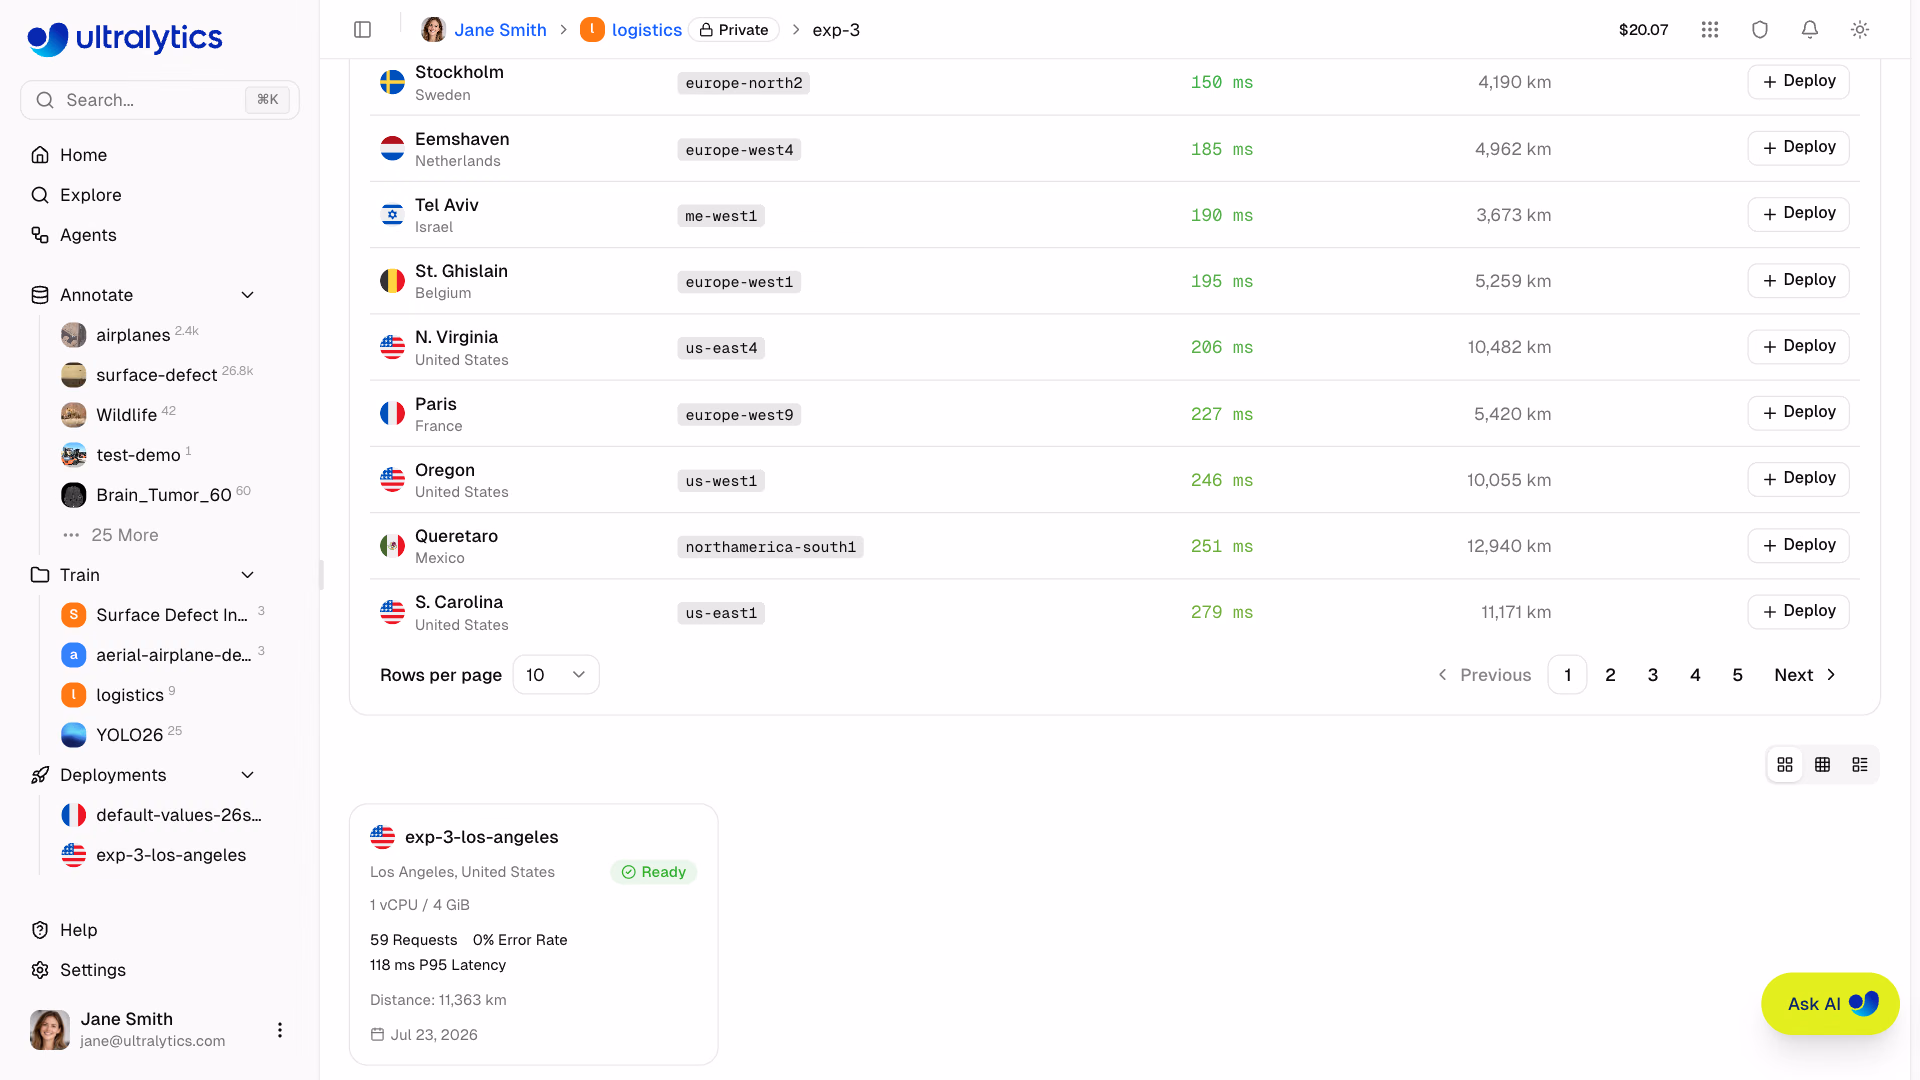
Task: Open Ask AI assistant
Action: click(1830, 1004)
